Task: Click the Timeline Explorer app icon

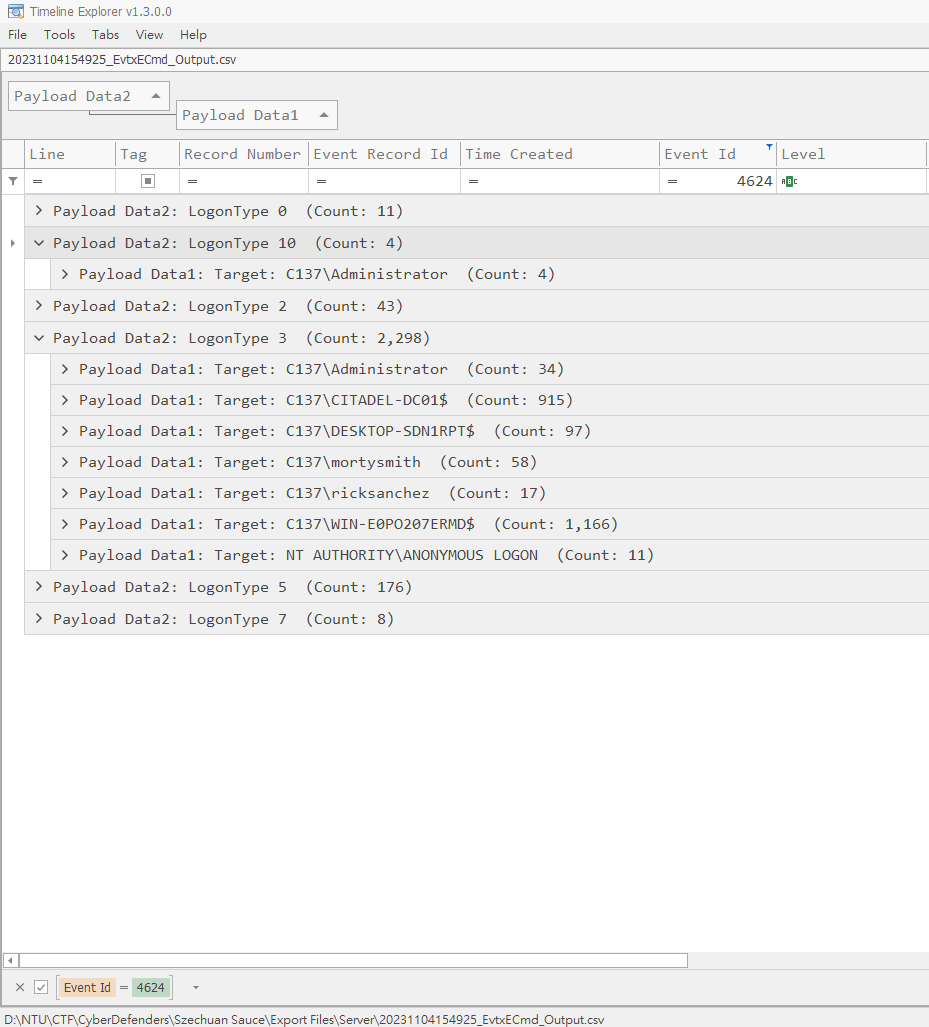Action: [15, 11]
